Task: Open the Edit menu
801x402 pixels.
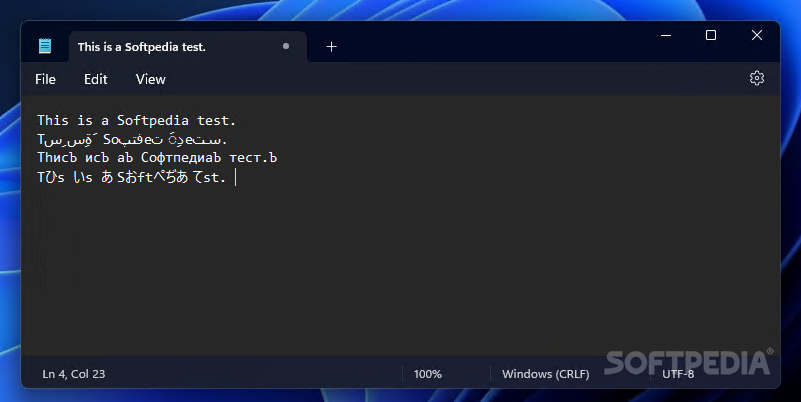Action: (x=96, y=79)
